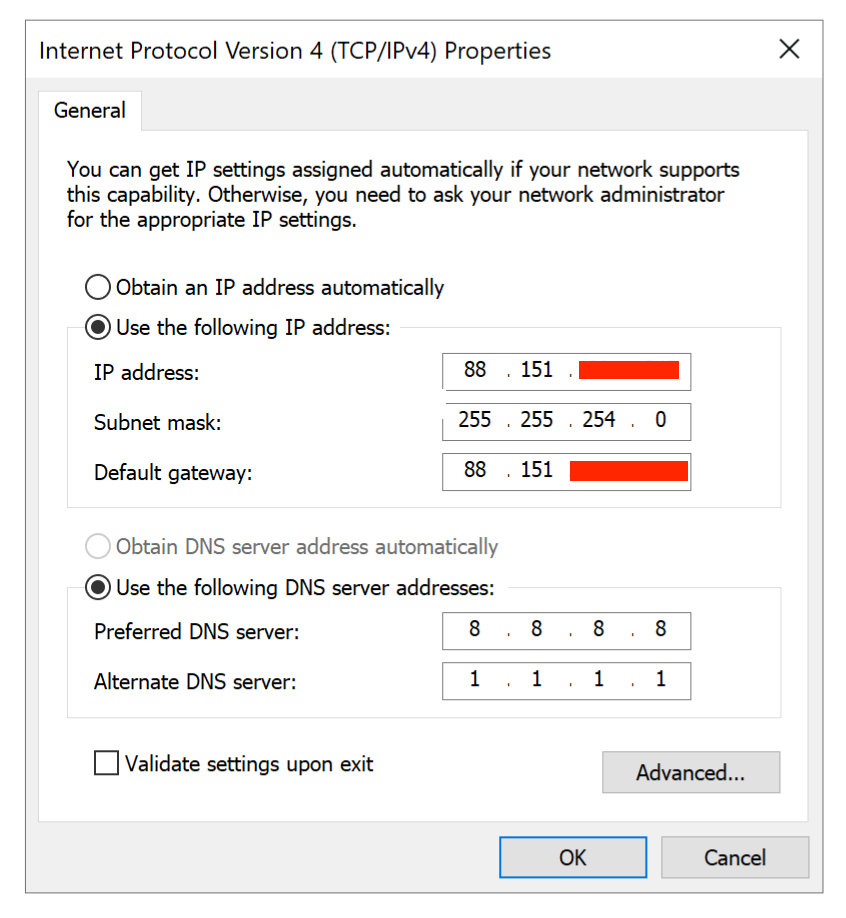Click the Preferred DNS server last octet

660,629
